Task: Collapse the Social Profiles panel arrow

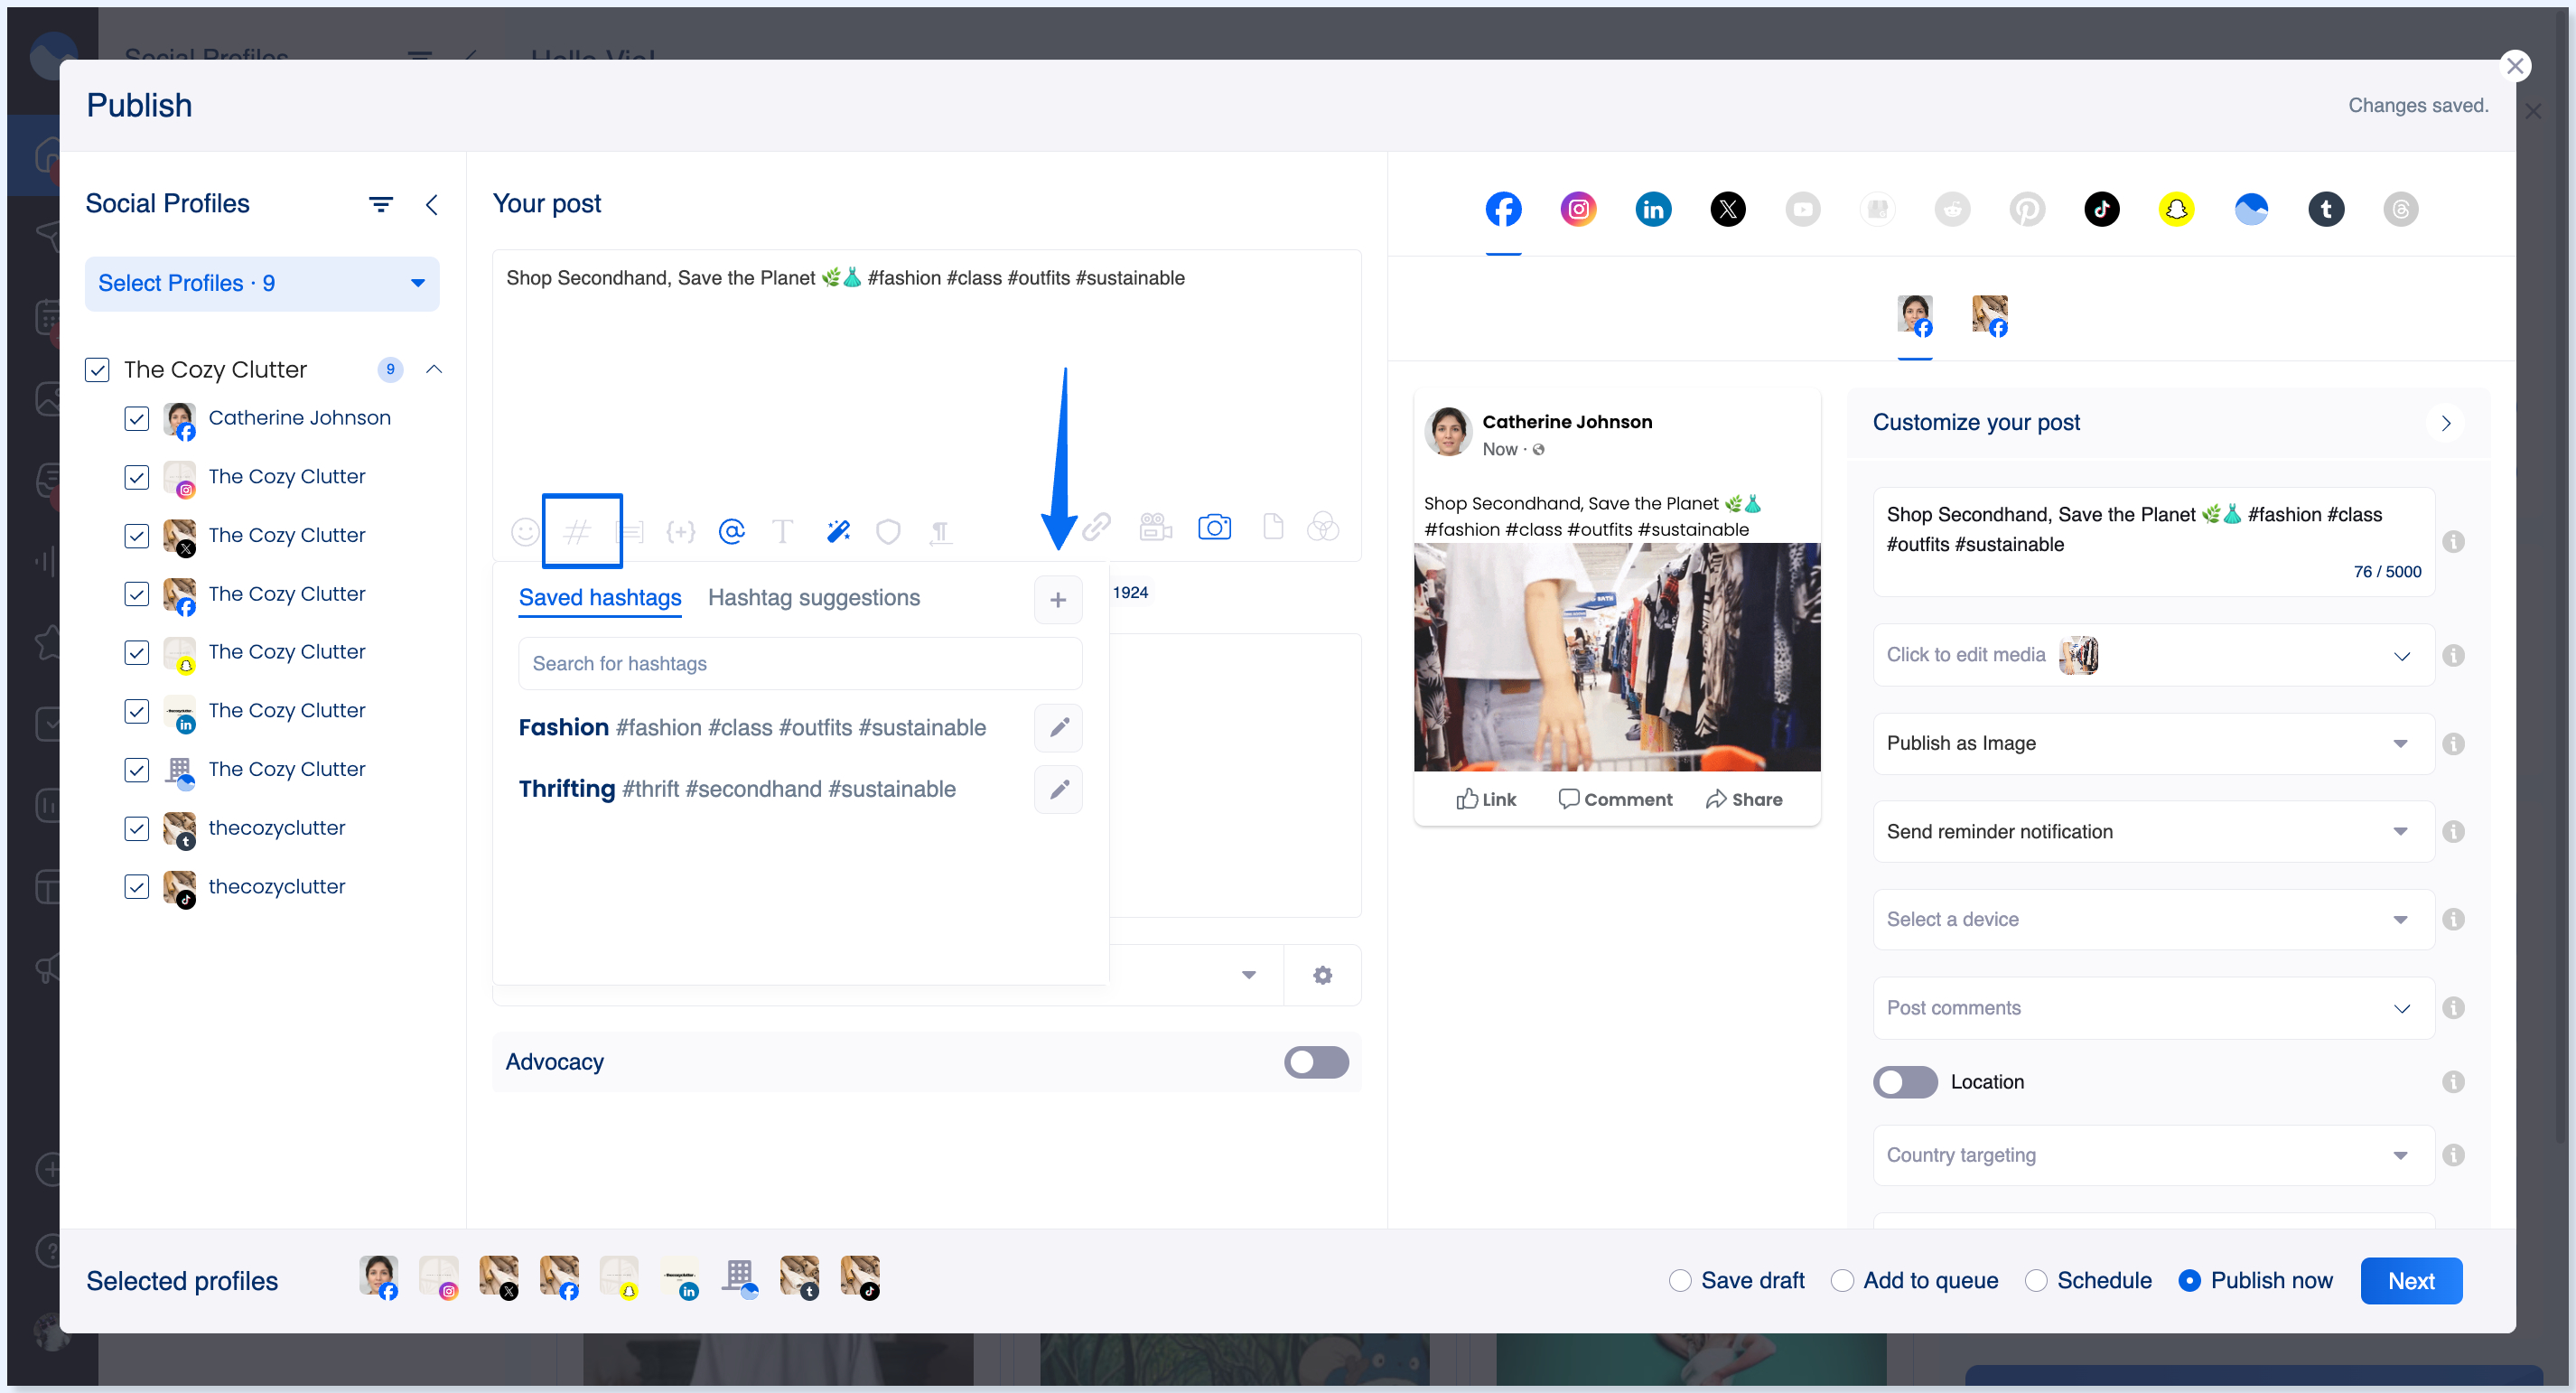Action: (x=432, y=204)
